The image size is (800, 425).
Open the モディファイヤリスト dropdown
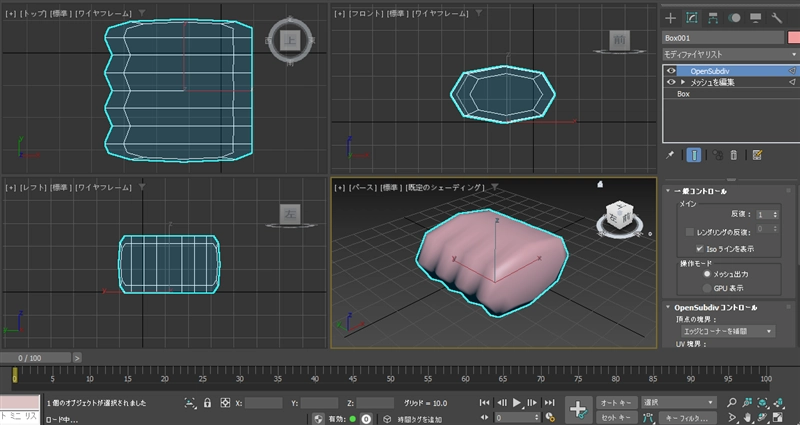pos(731,54)
